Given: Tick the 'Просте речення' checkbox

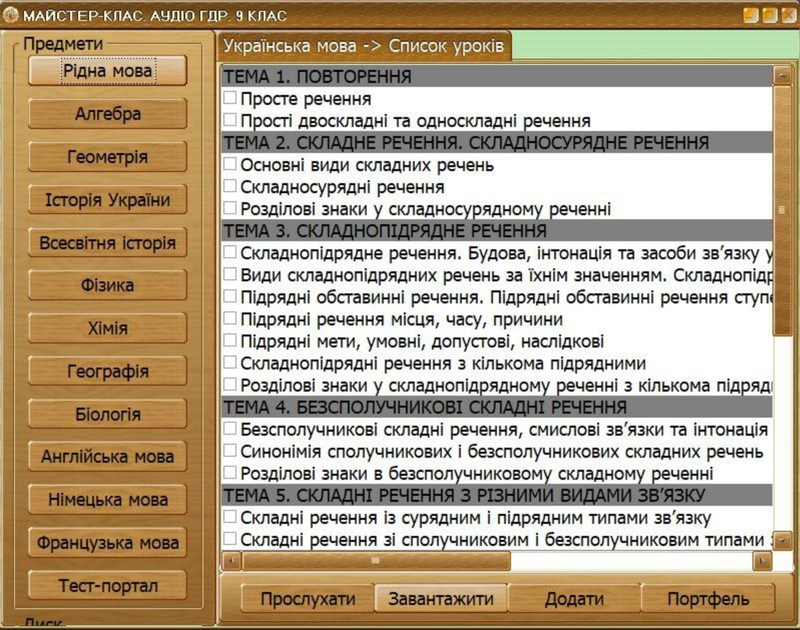Looking at the screenshot, I should 230,99.
